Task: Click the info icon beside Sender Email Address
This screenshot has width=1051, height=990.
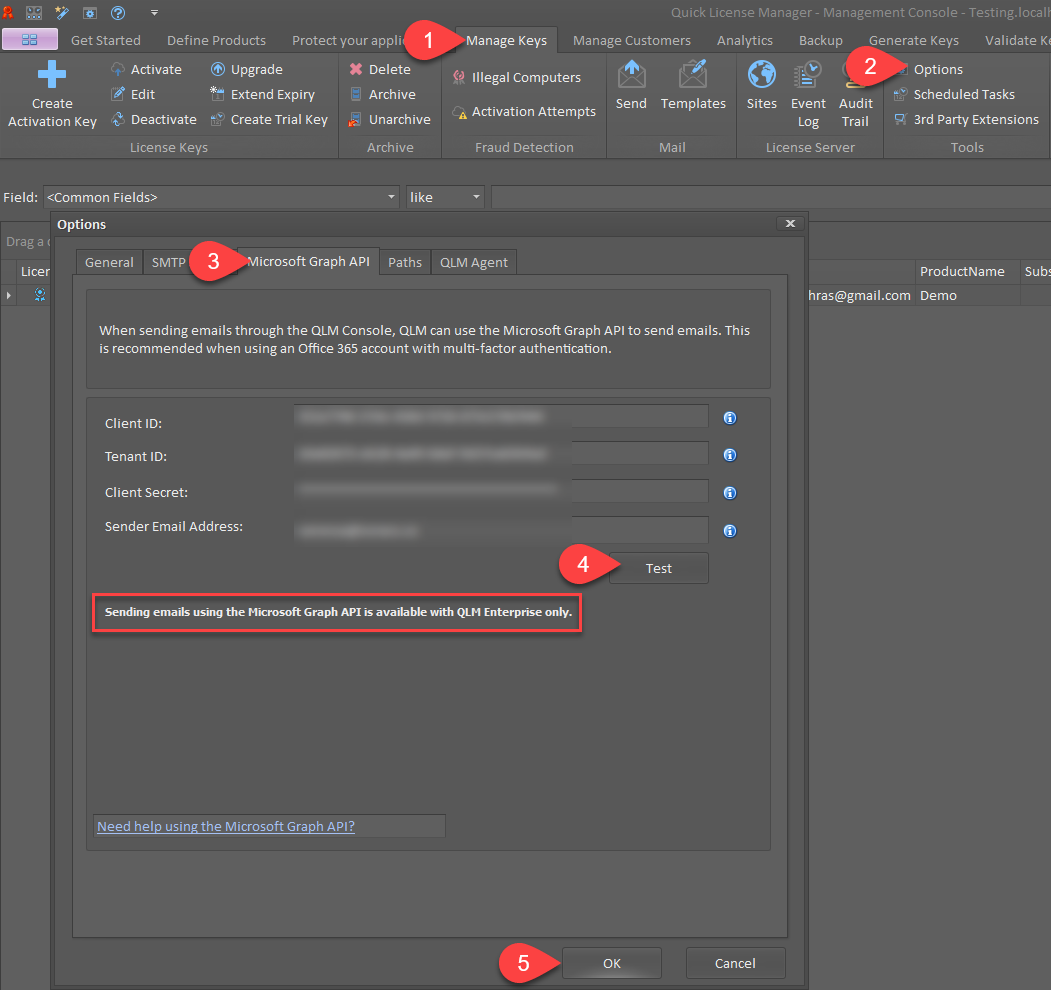Action: (730, 531)
